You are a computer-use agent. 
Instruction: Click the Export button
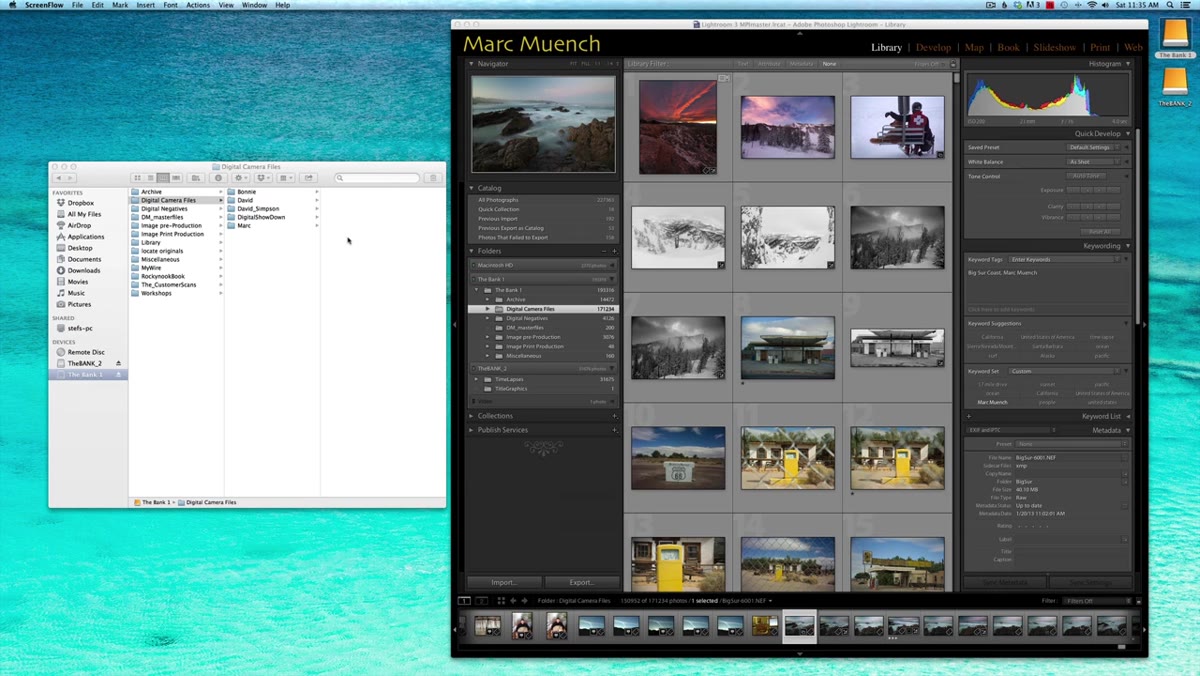click(x=581, y=582)
